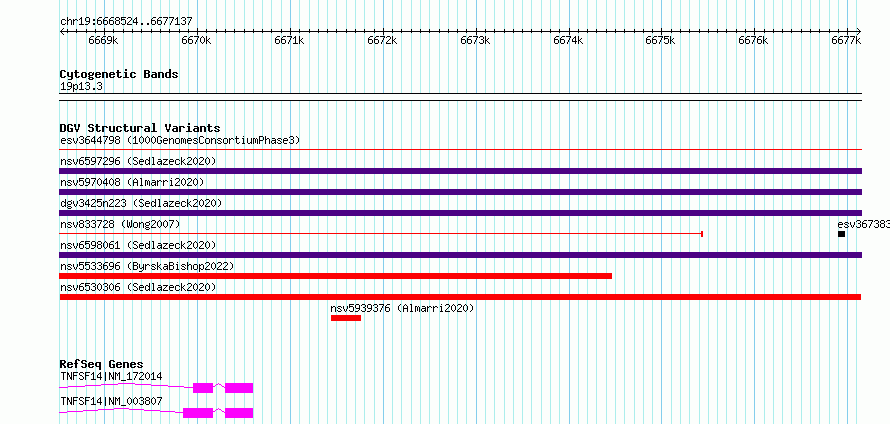The height and width of the screenshot is (424, 890).
Task: Click the 6677k ruler tick label
Action: point(846,41)
